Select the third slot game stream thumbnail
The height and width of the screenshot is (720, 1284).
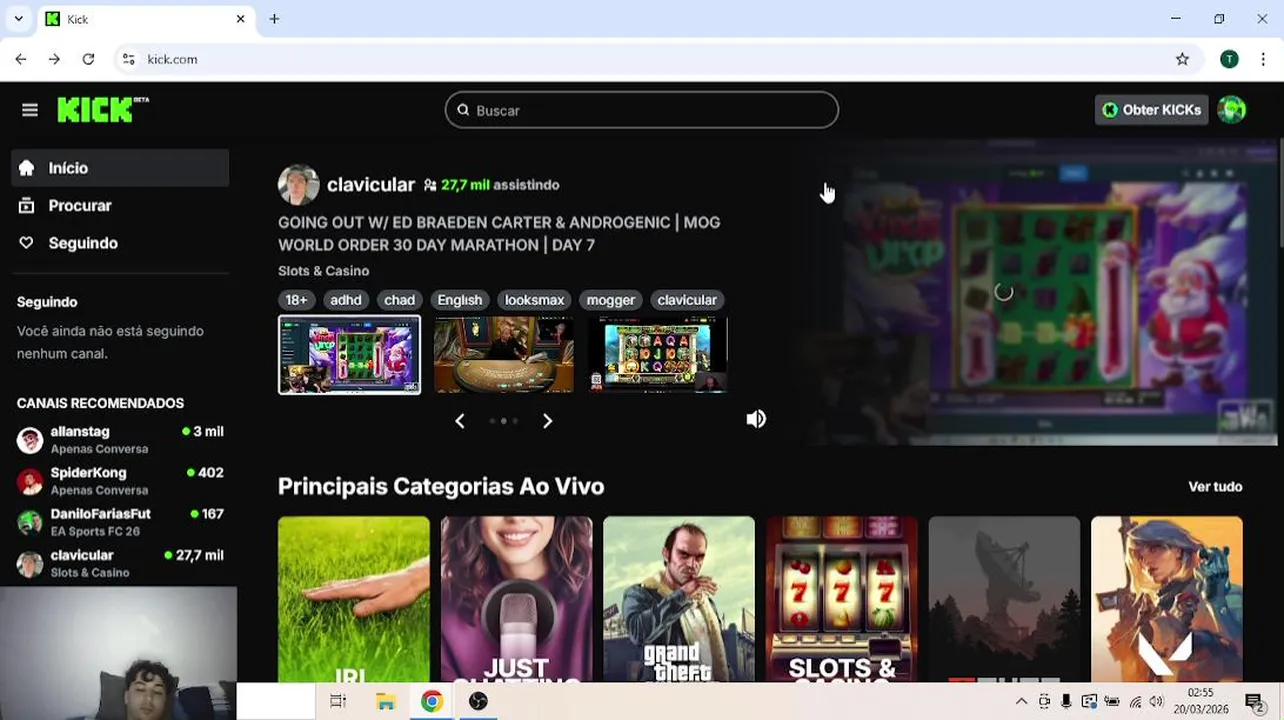658,355
